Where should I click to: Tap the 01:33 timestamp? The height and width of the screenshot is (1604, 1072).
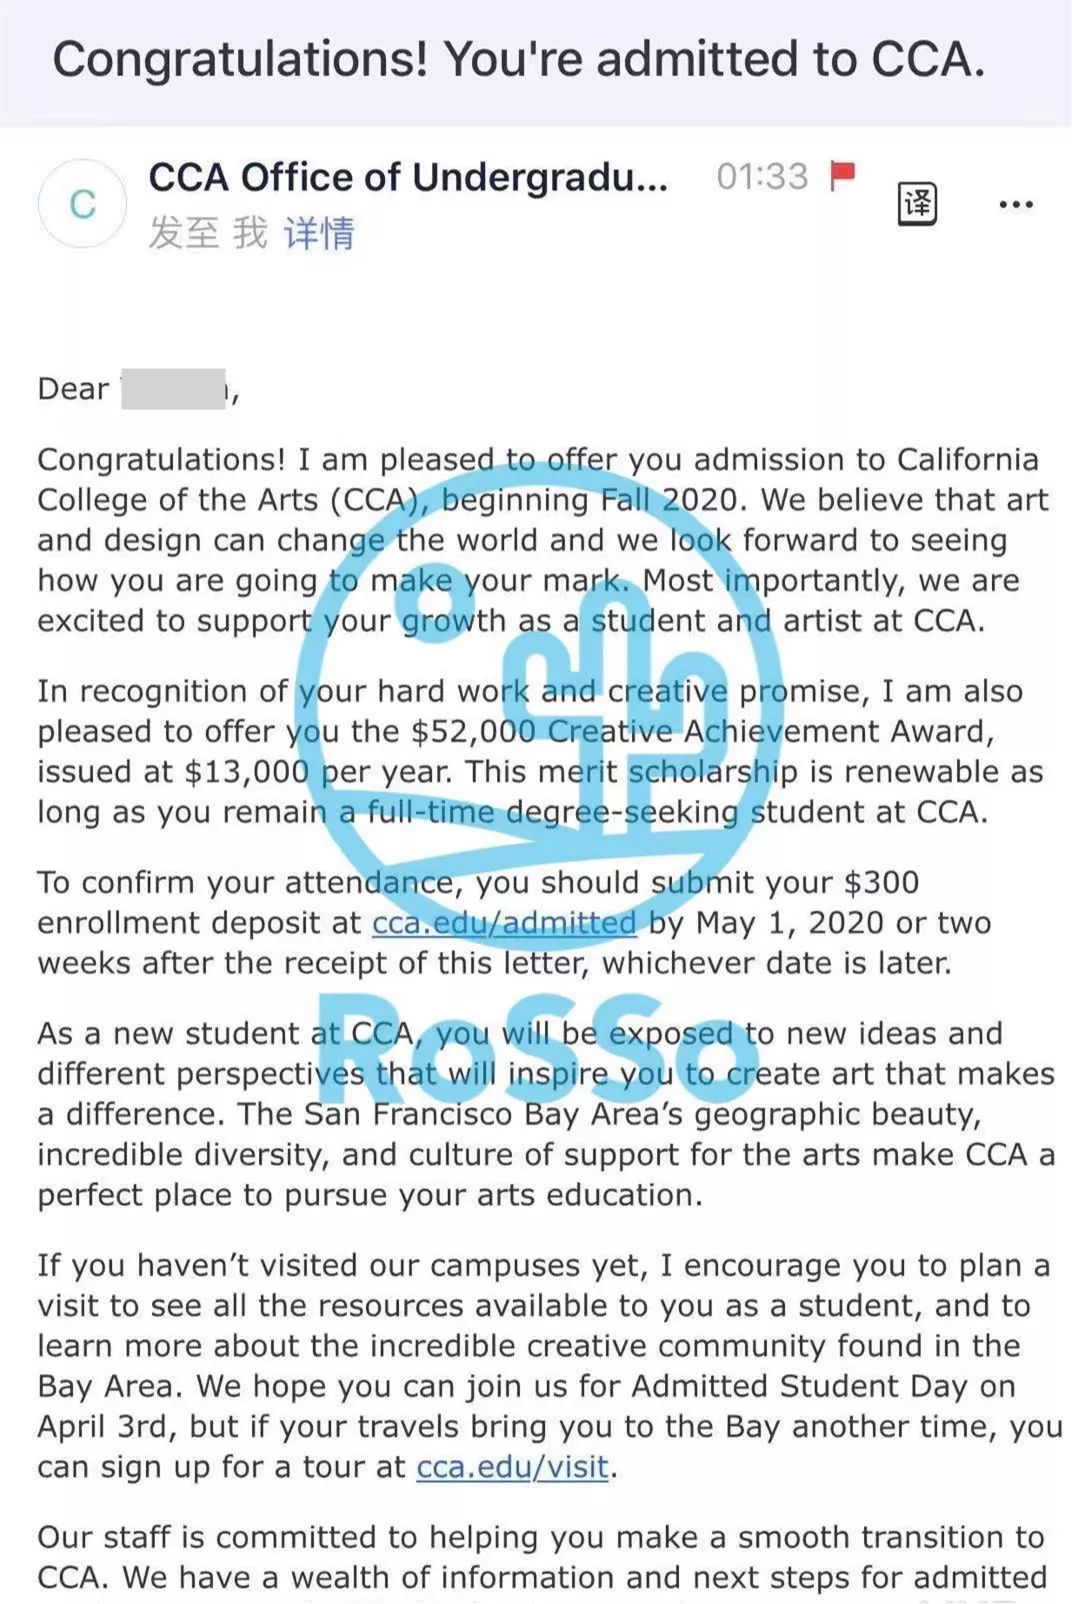pyautogui.click(x=762, y=177)
